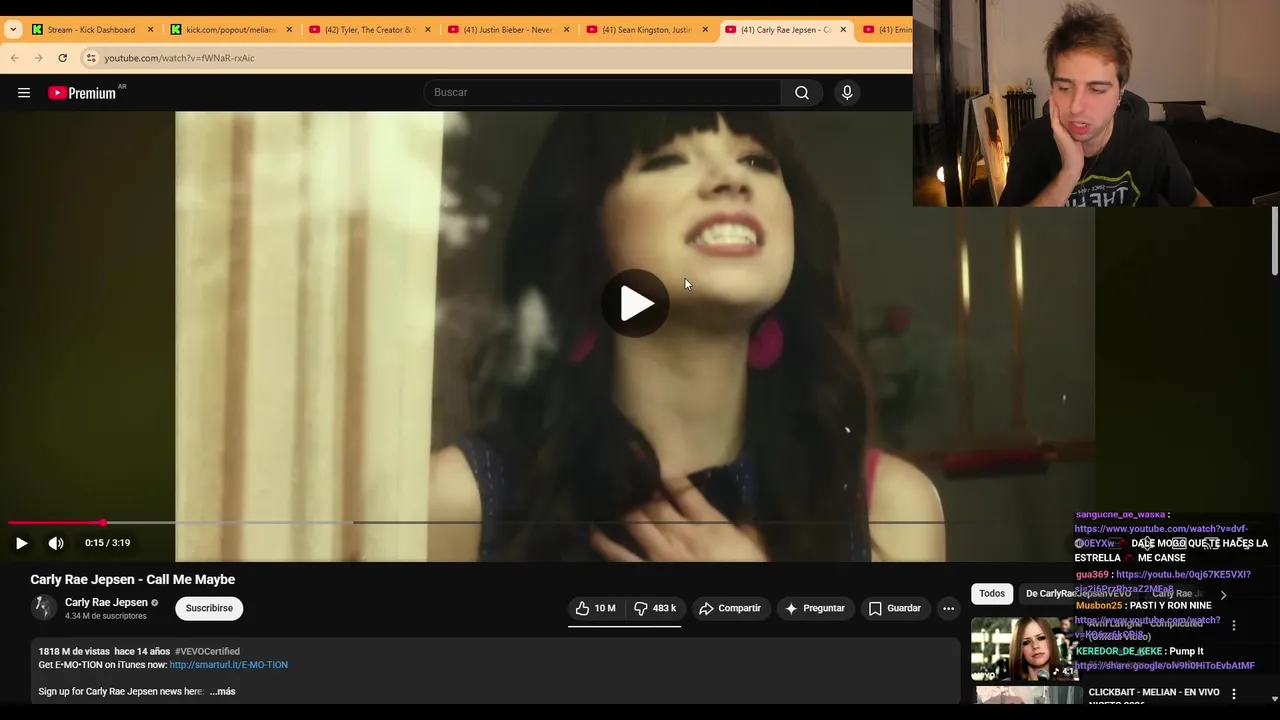
Task: Click the #VEVOCertified hashtag
Action: tap(207, 651)
